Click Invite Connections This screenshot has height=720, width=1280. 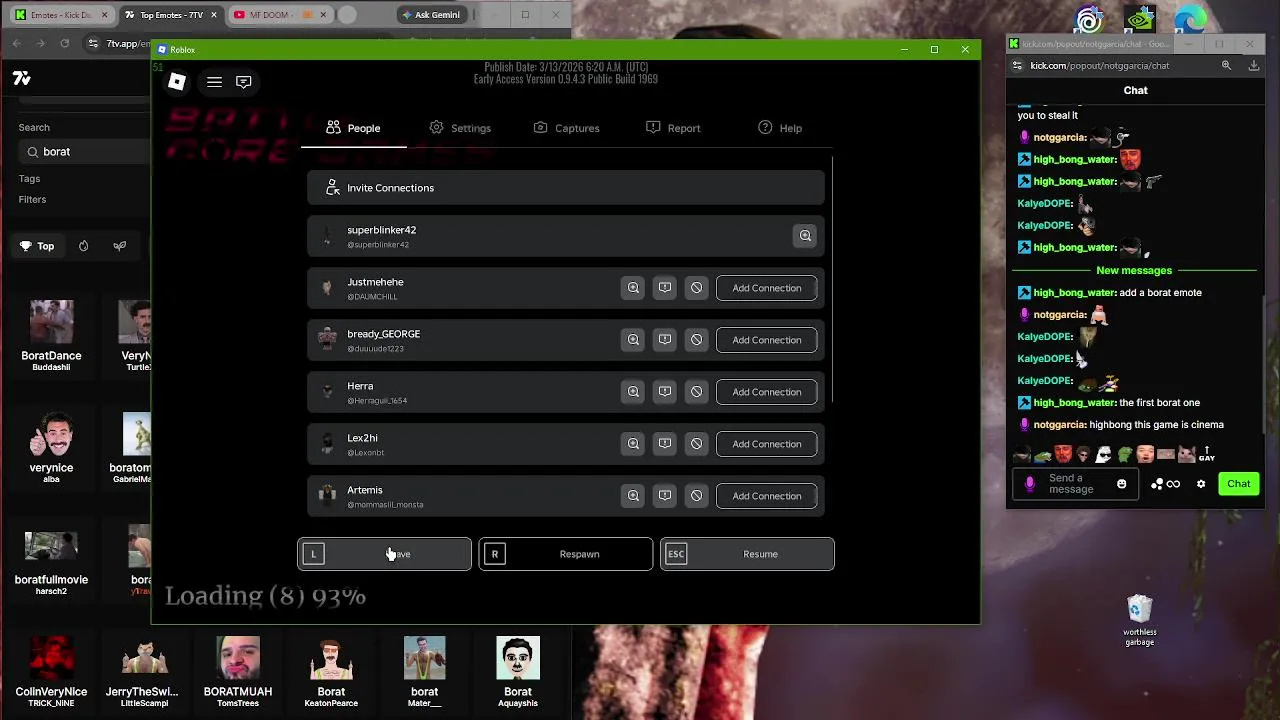566,188
